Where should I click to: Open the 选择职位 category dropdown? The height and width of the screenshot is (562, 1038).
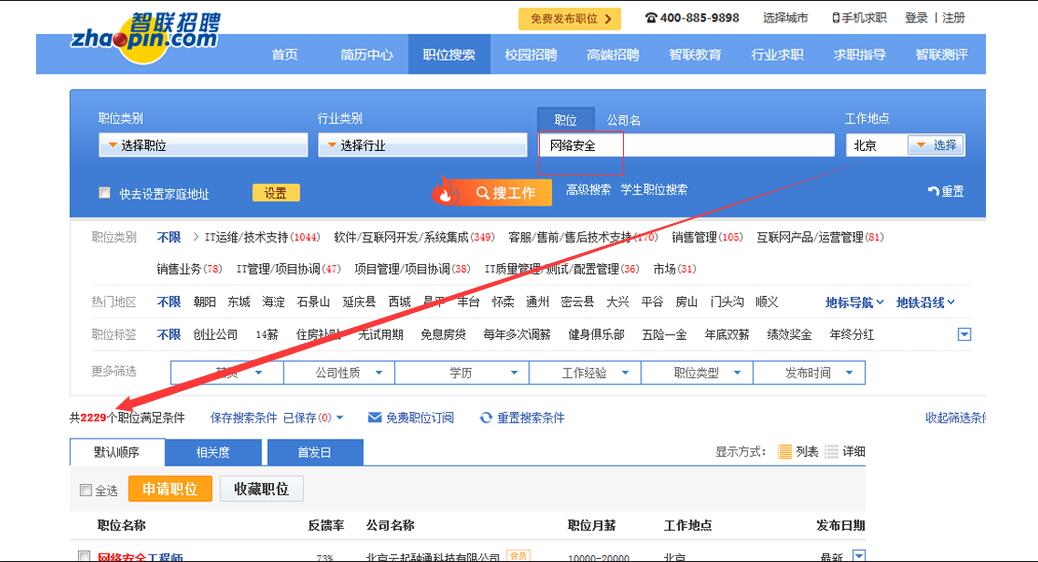coord(203,146)
